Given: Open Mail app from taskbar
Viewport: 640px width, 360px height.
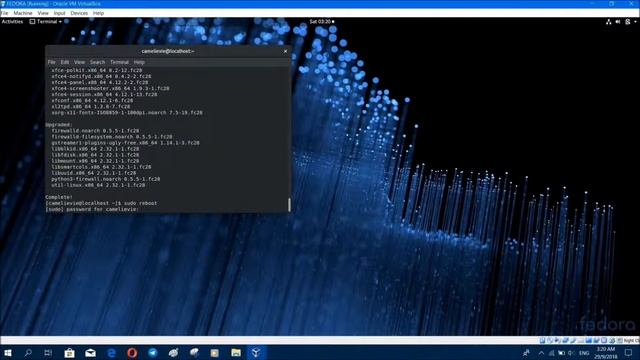Looking at the screenshot, I should click(x=90, y=353).
